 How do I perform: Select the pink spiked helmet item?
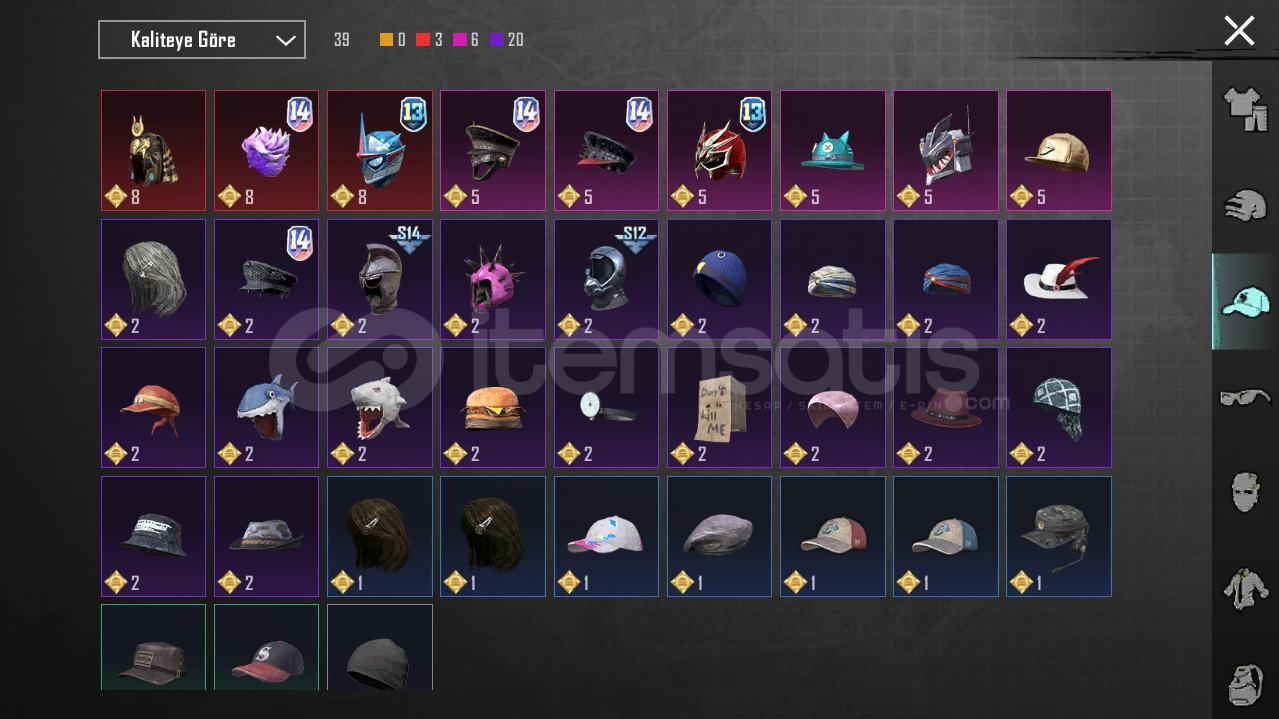493,279
